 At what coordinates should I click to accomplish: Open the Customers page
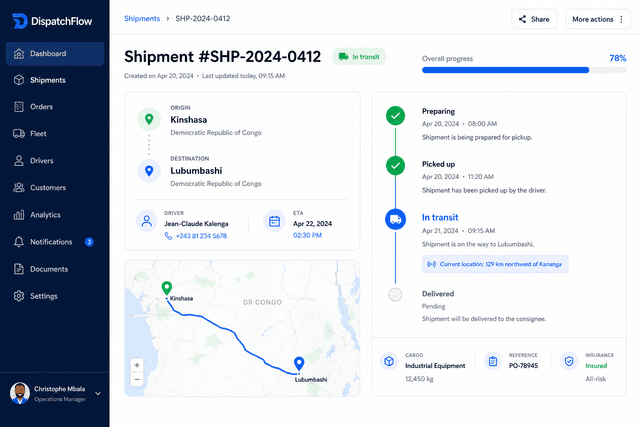click(55, 188)
